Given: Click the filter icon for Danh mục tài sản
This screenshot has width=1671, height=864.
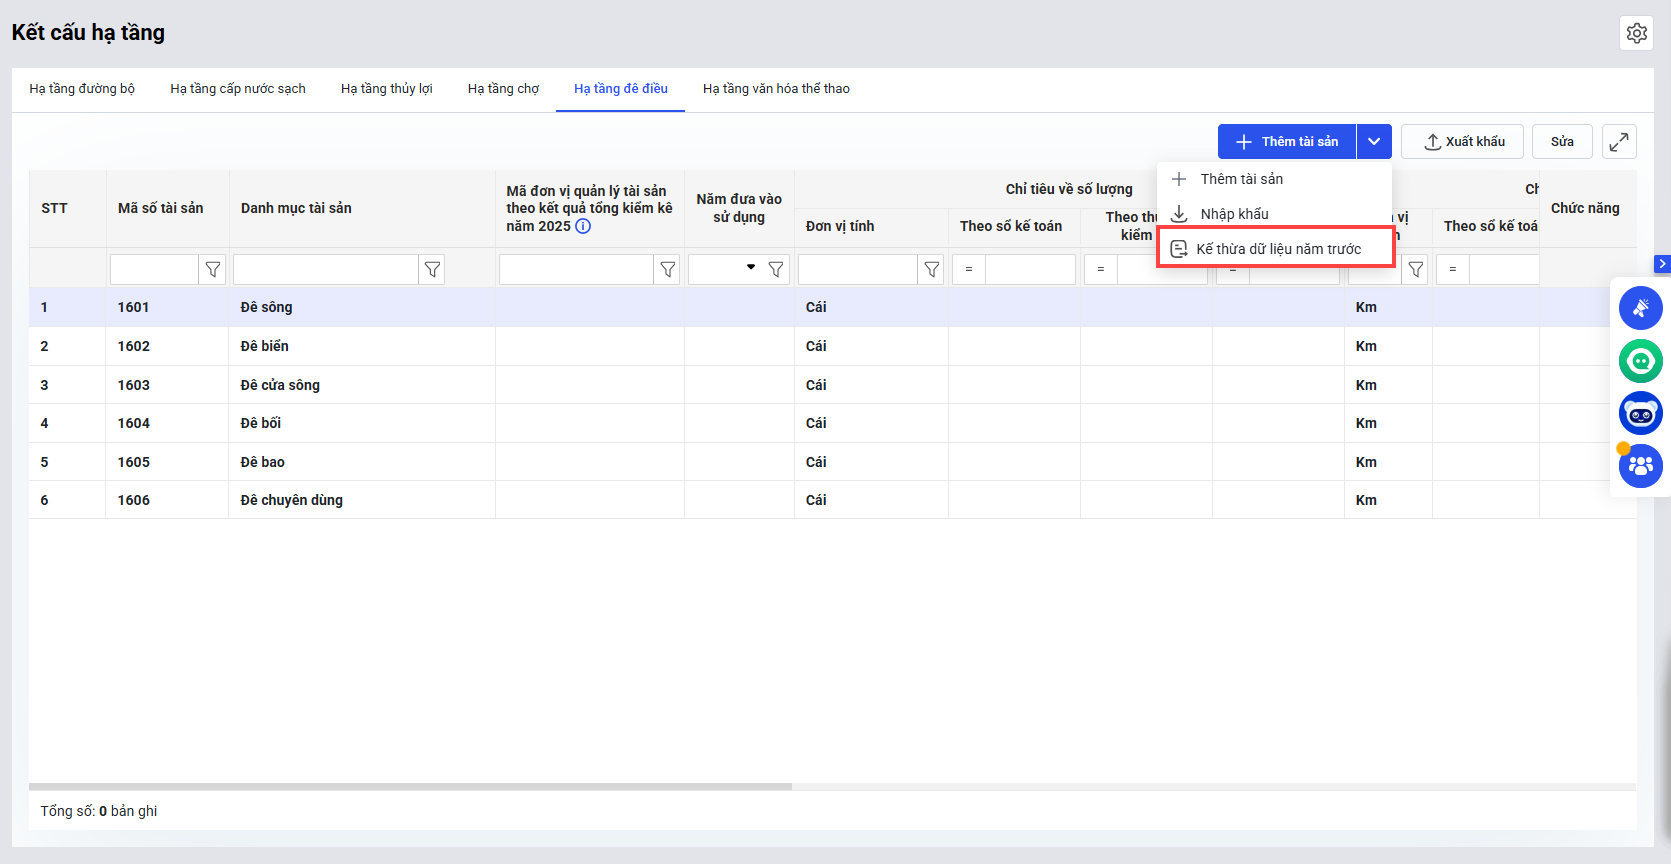Looking at the screenshot, I should (432, 269).
